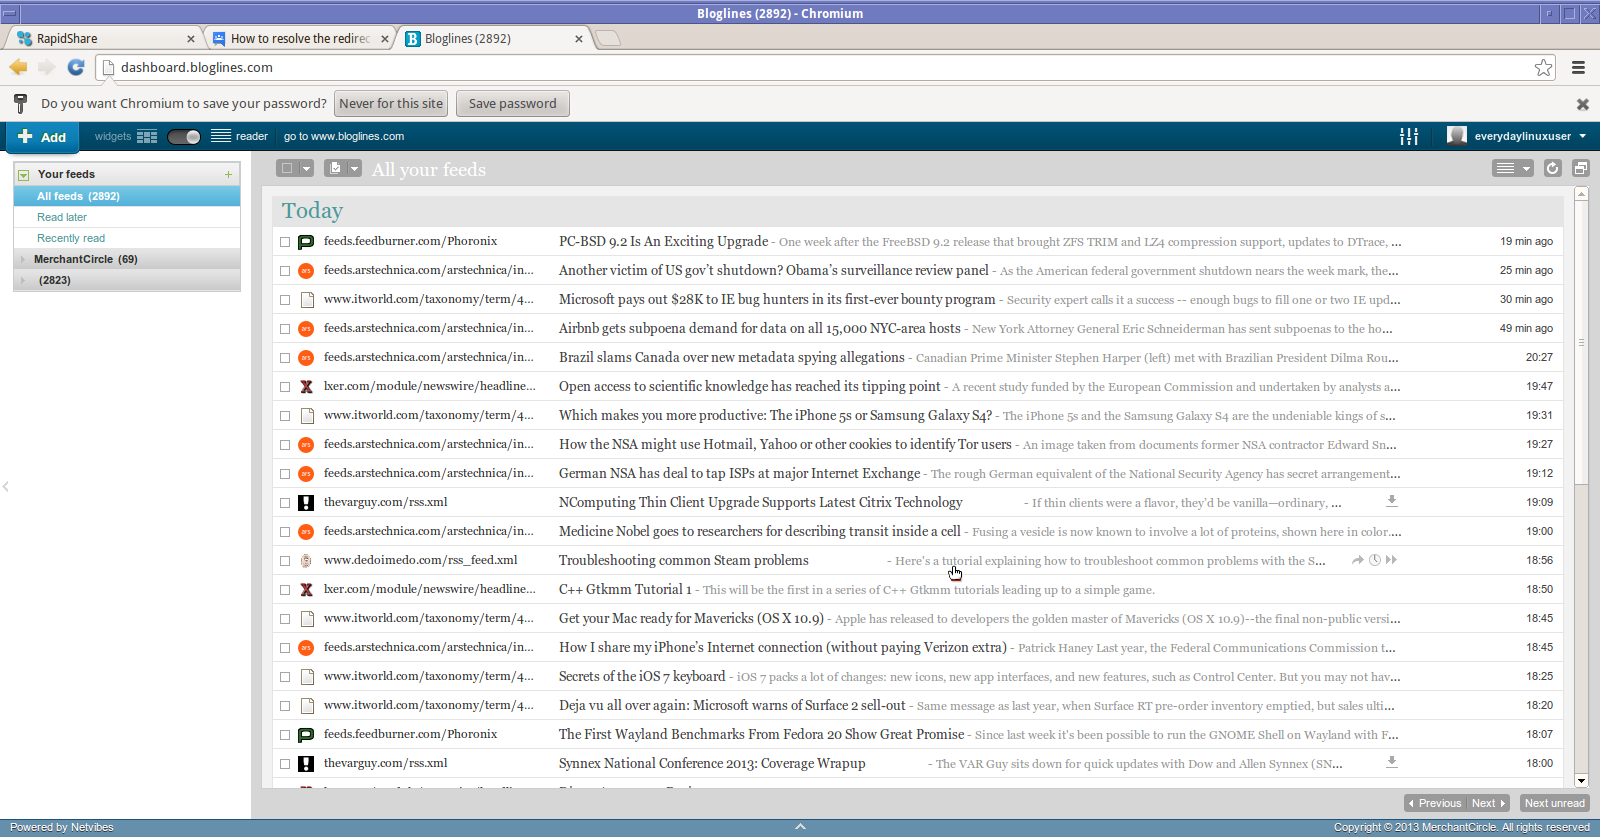The width and height of the screenshot is (1600, 837).
Task: Click Phoronix favicon on PC-BSD 9.2 row
Action: pyautogui.click(x=307, y=242)
